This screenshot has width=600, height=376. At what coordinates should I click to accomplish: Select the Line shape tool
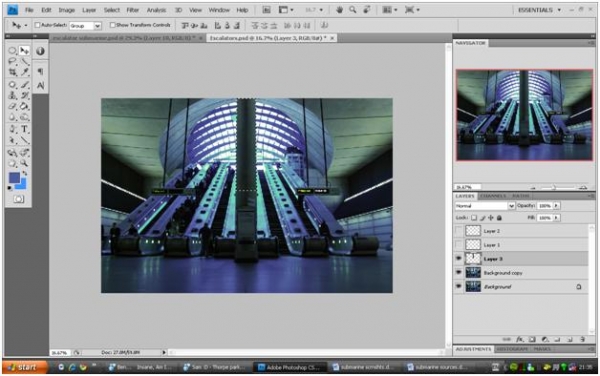pos(24,140)
